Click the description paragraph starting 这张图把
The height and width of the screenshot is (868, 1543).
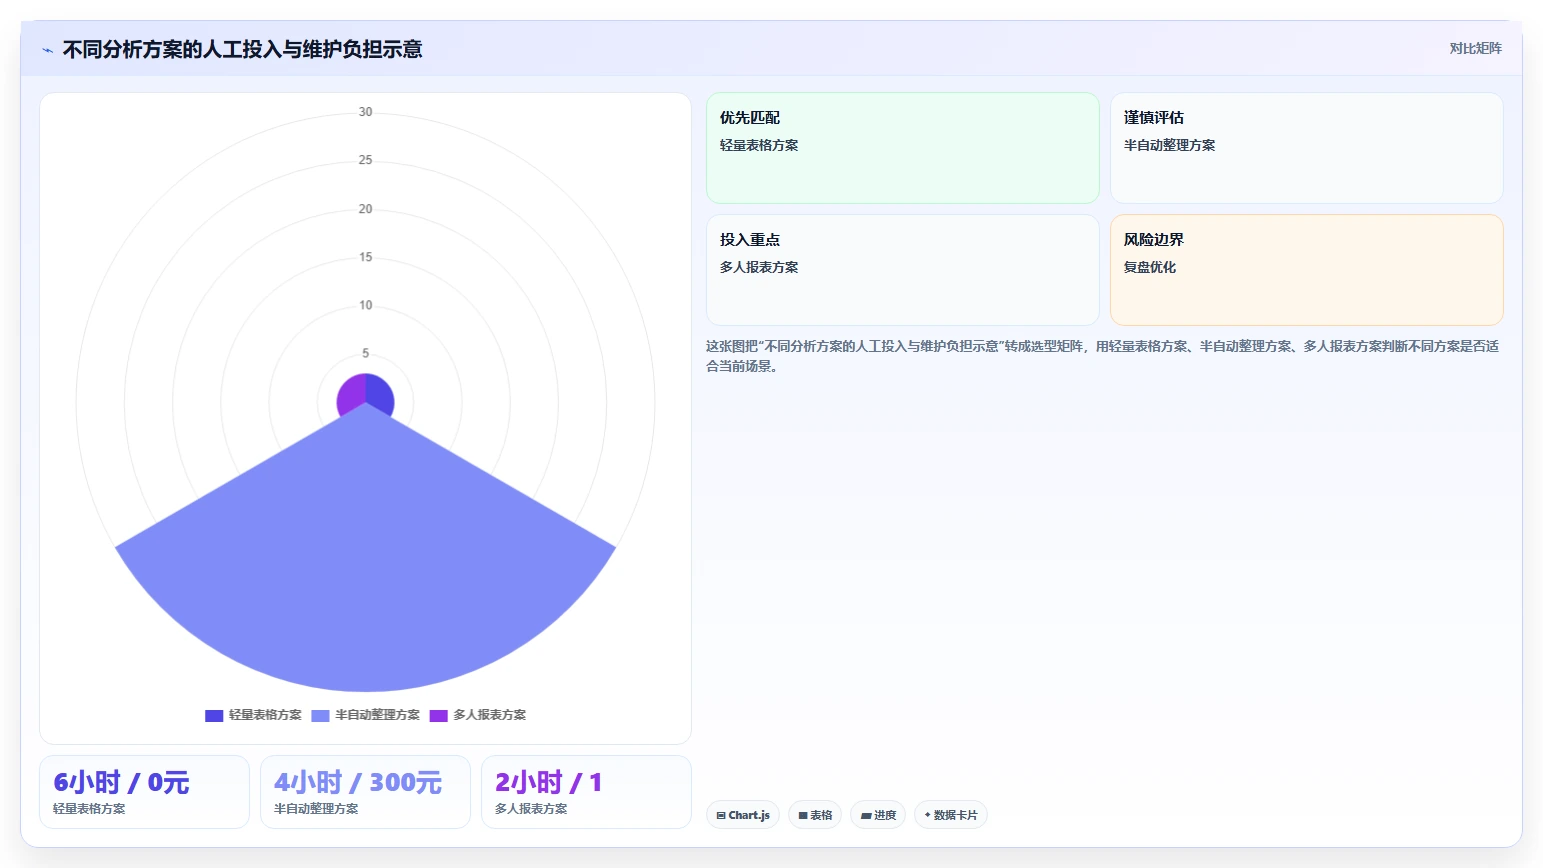[x=1102, y=356]
